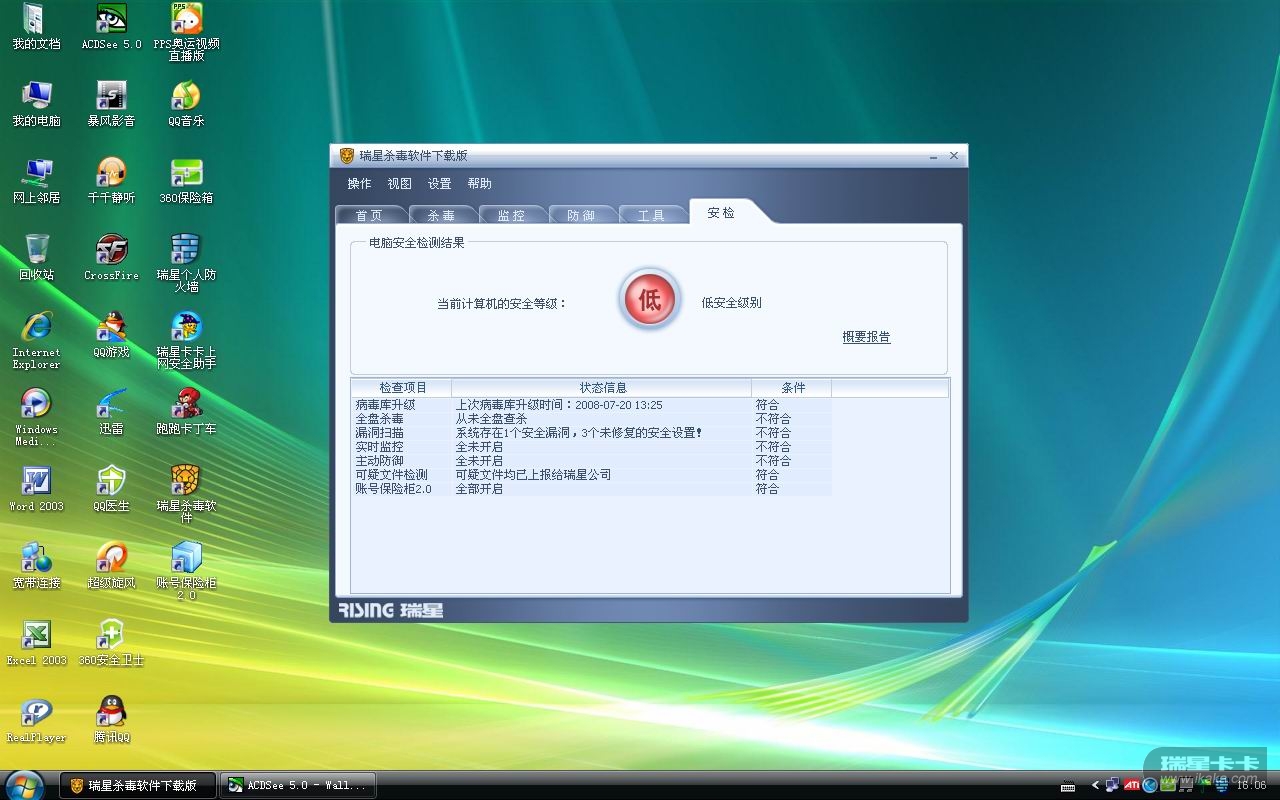Select the 回收站 recycle bin icon
The width and height of the screenshot is (1280, 800).
click(36, 258)
